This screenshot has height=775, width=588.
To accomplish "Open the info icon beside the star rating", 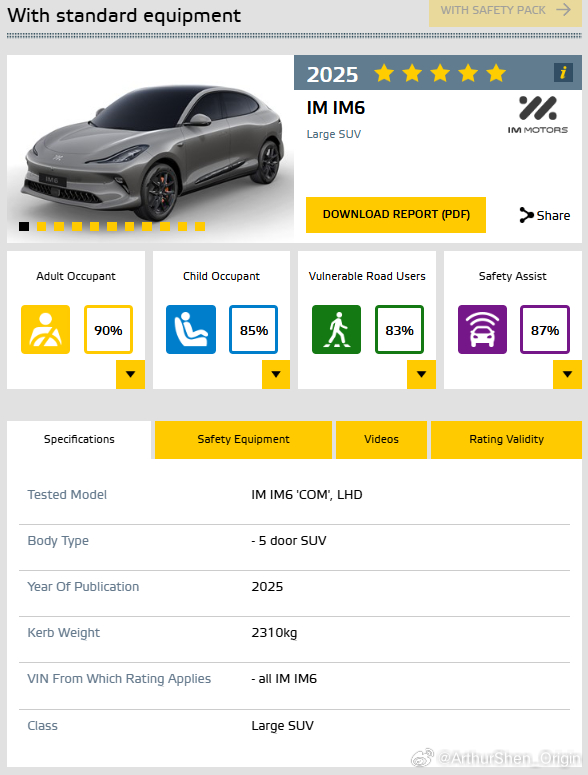I will 563,73.
